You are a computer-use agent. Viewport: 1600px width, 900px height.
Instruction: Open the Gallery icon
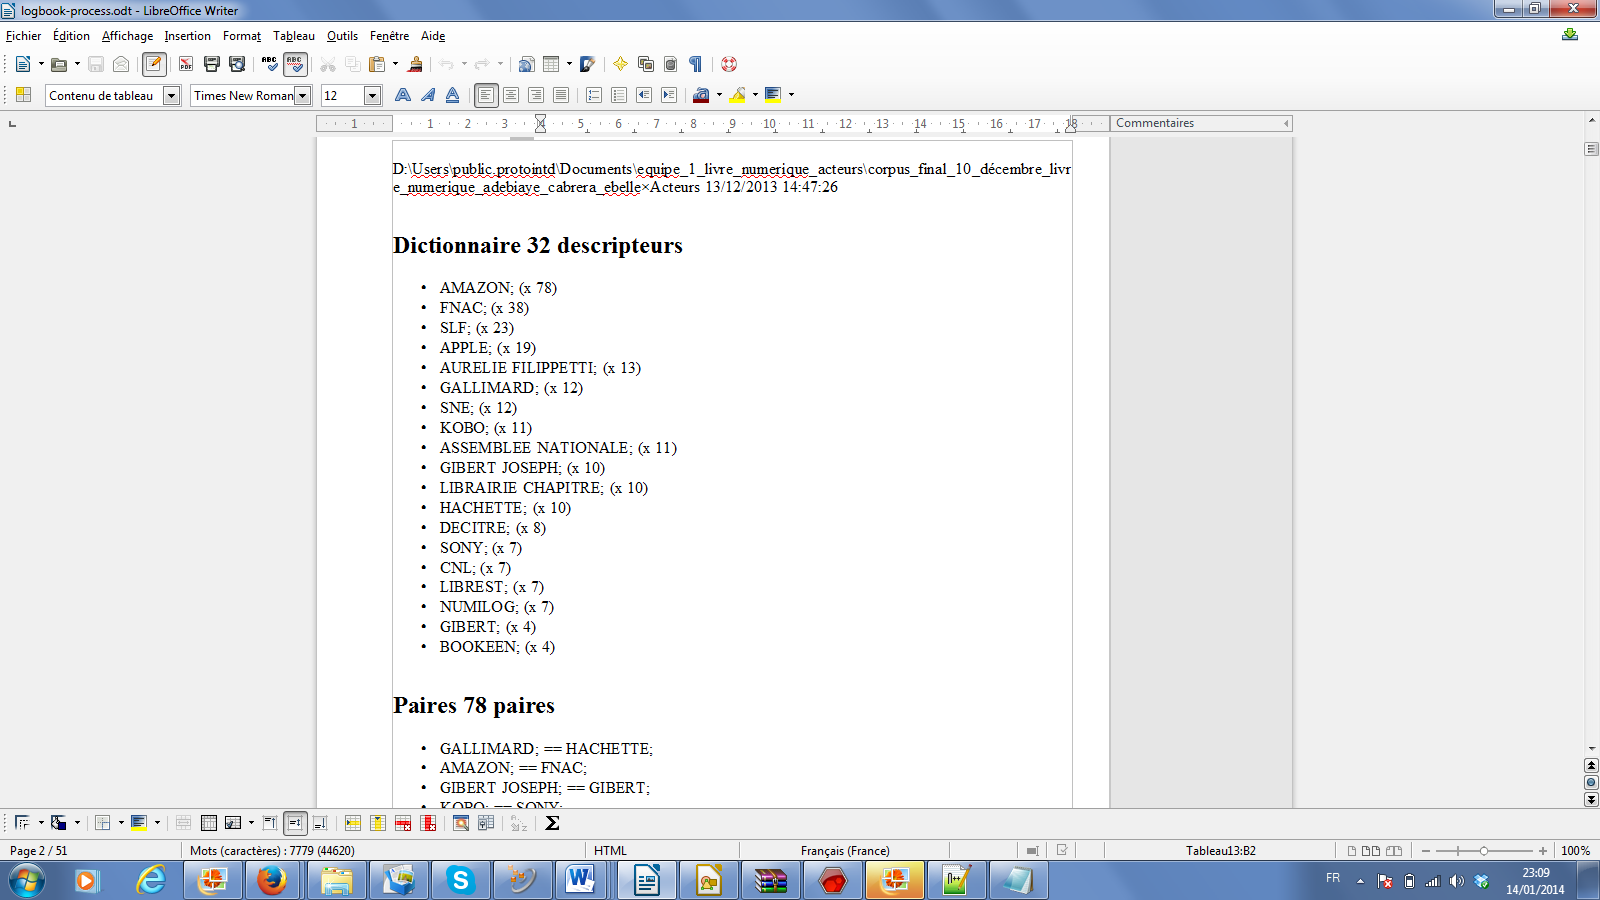pos(646,64)
